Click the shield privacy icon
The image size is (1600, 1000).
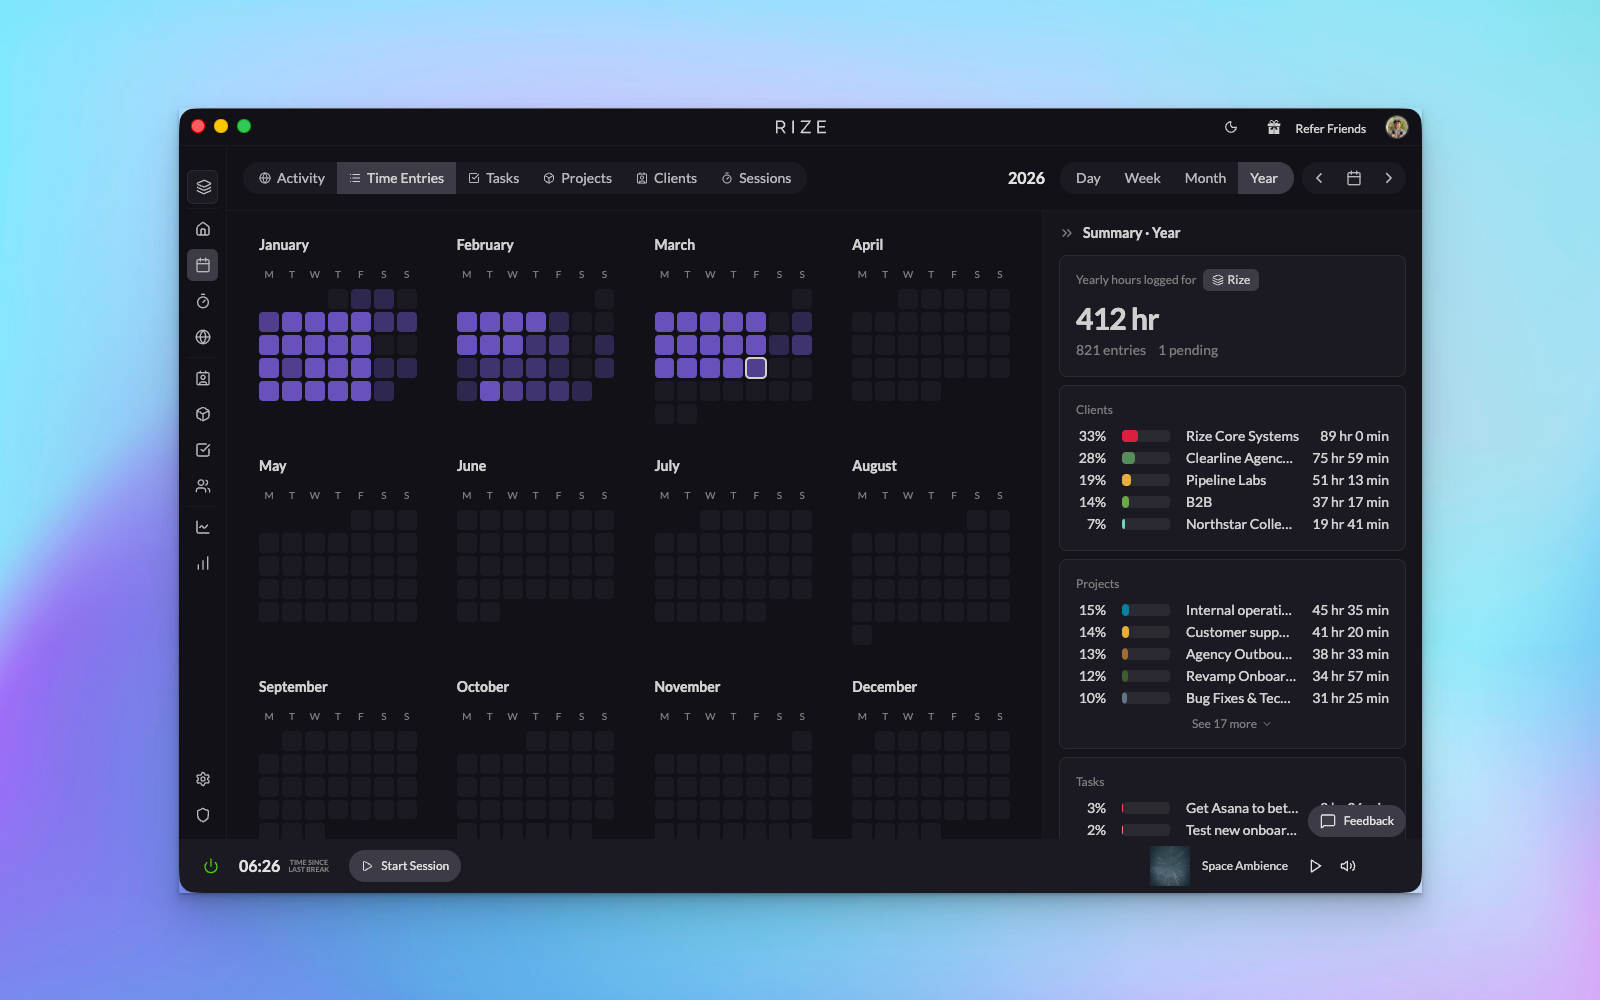[x=203, y=815]
